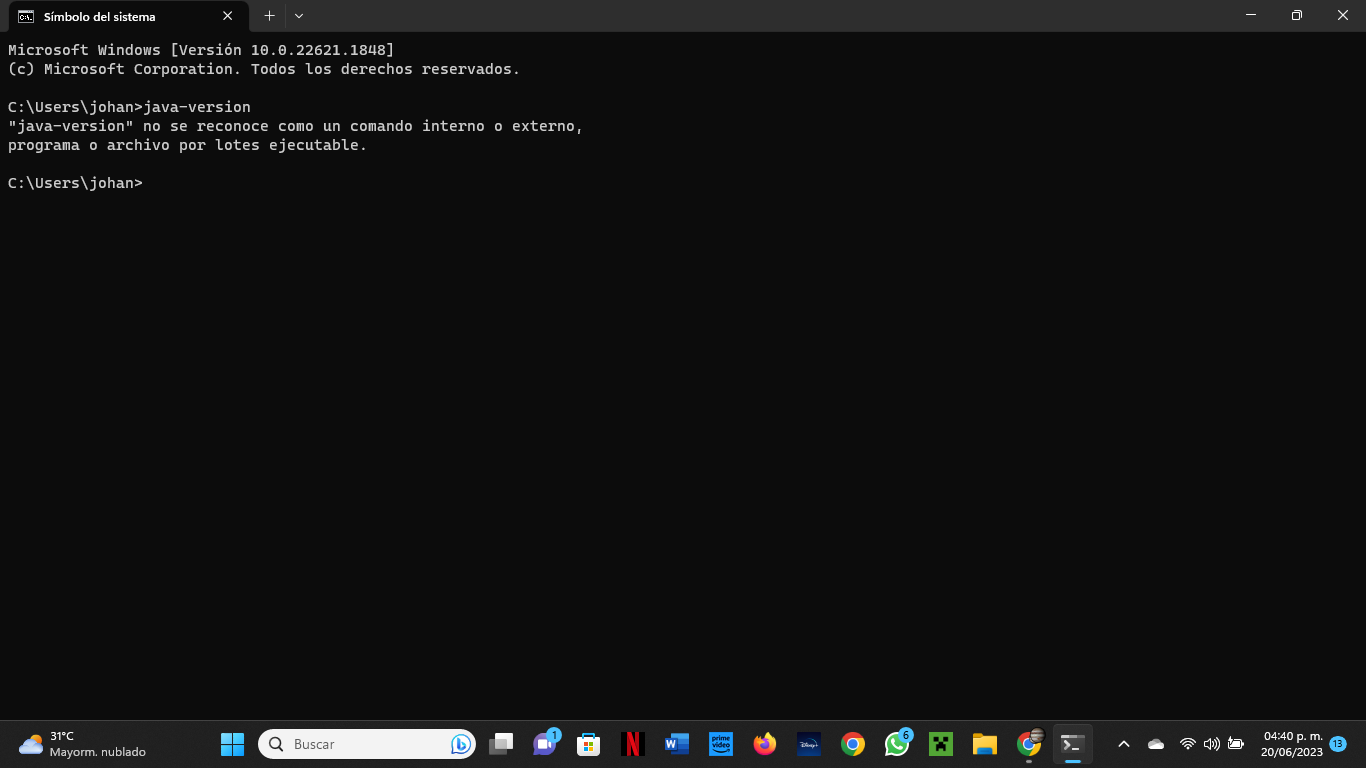Open the OneDrive cloud tray icon
This screenshot has width=1366, height=768.
(1156, 744)
